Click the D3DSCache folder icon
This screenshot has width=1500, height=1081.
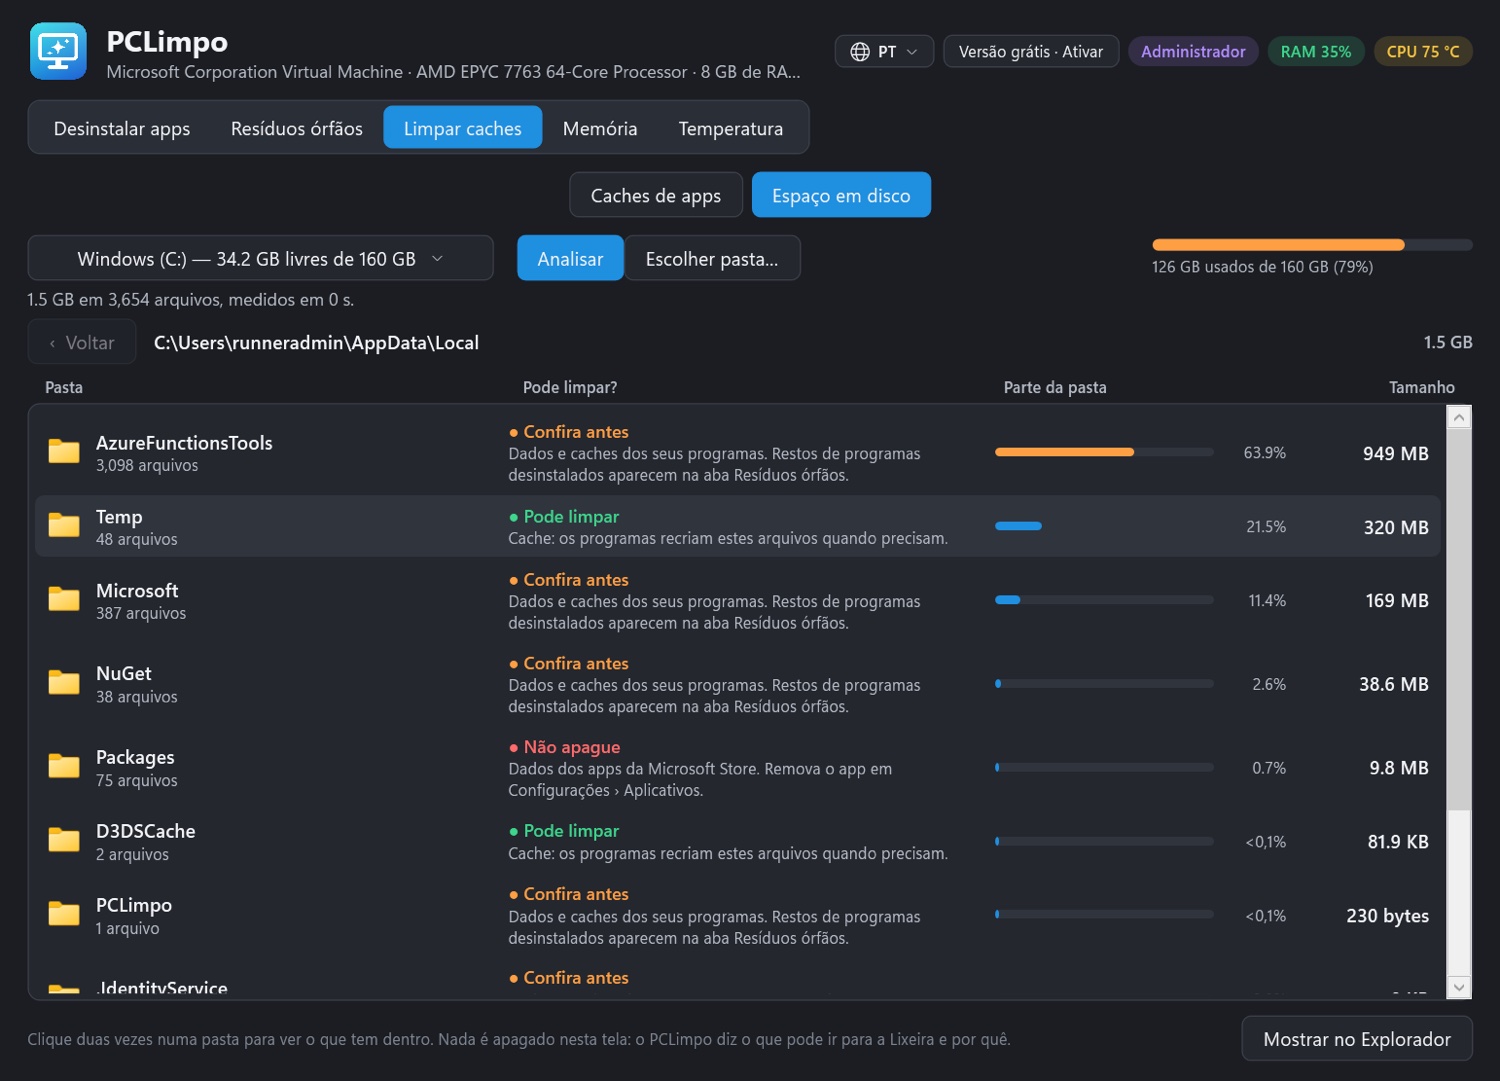[64, 841]
